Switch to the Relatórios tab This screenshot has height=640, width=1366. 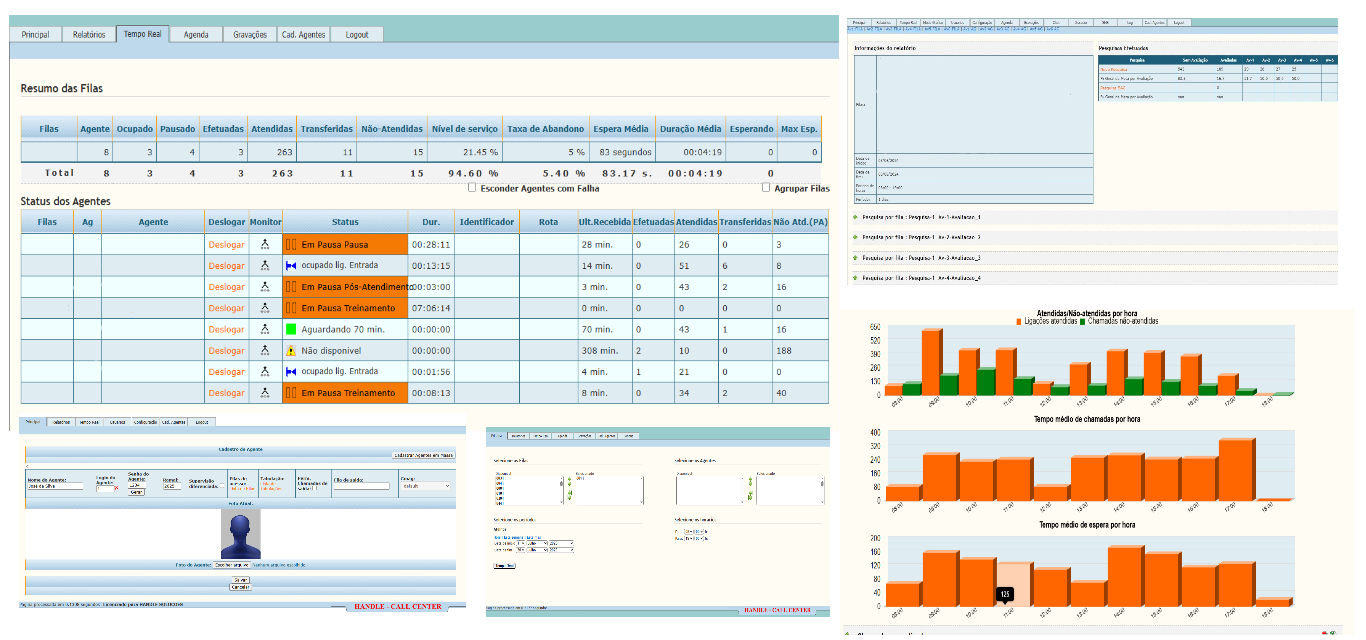89,34
